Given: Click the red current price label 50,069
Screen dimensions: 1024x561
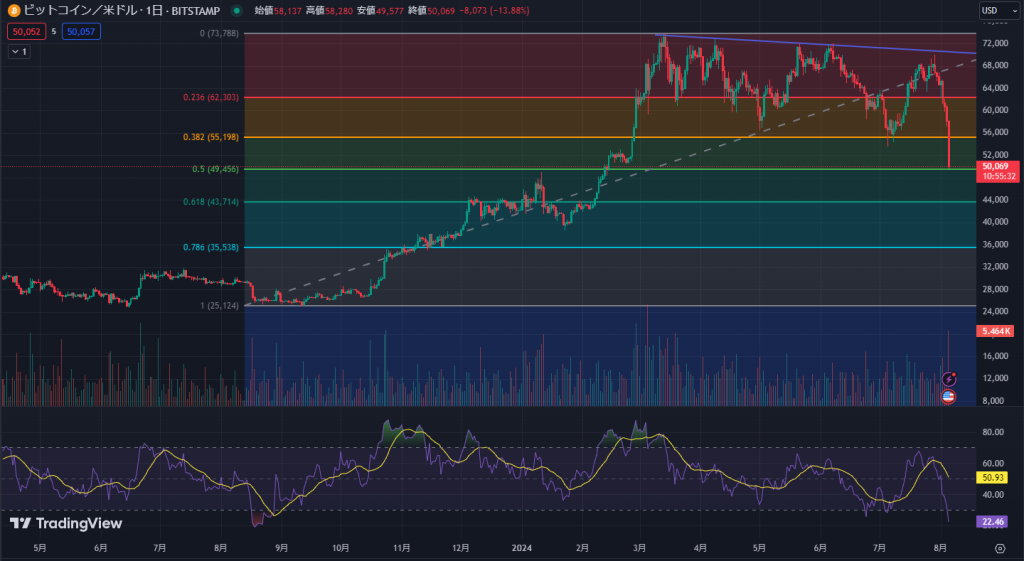Looking at the screenshot, I should tap(998, 166).
